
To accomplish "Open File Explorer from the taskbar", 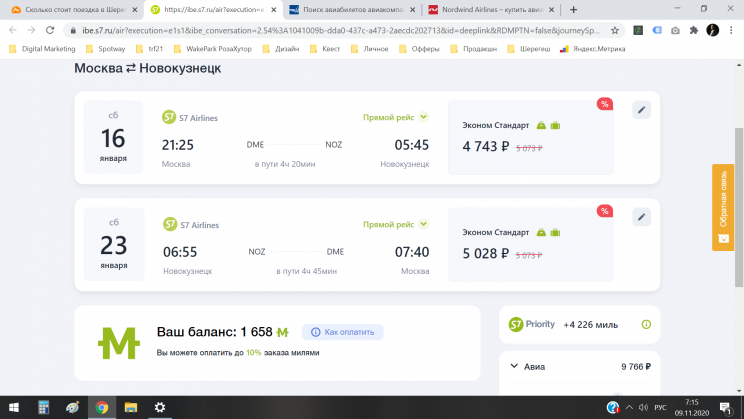I will click(130, 408).
